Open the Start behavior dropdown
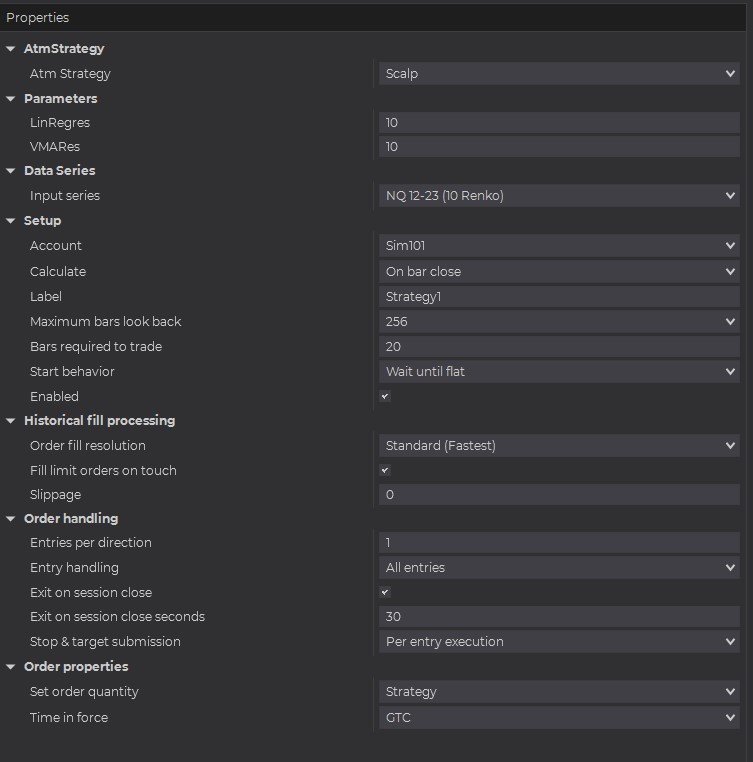This screenshot has height=762, width=753. point(559,371)
